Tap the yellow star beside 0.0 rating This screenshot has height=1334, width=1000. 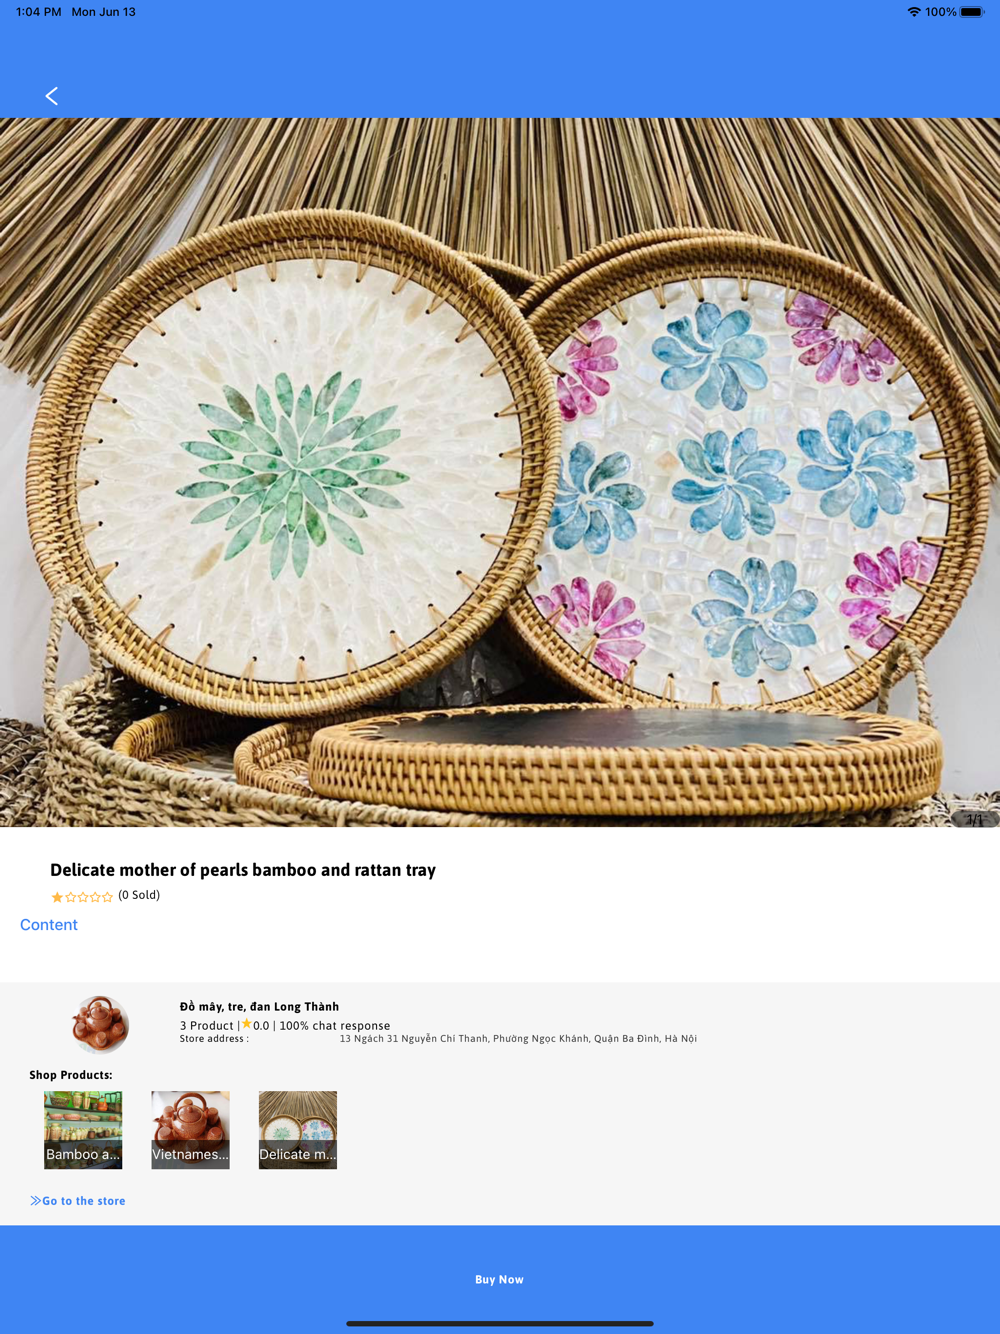pyautogui.click(x=246, y=1024)
